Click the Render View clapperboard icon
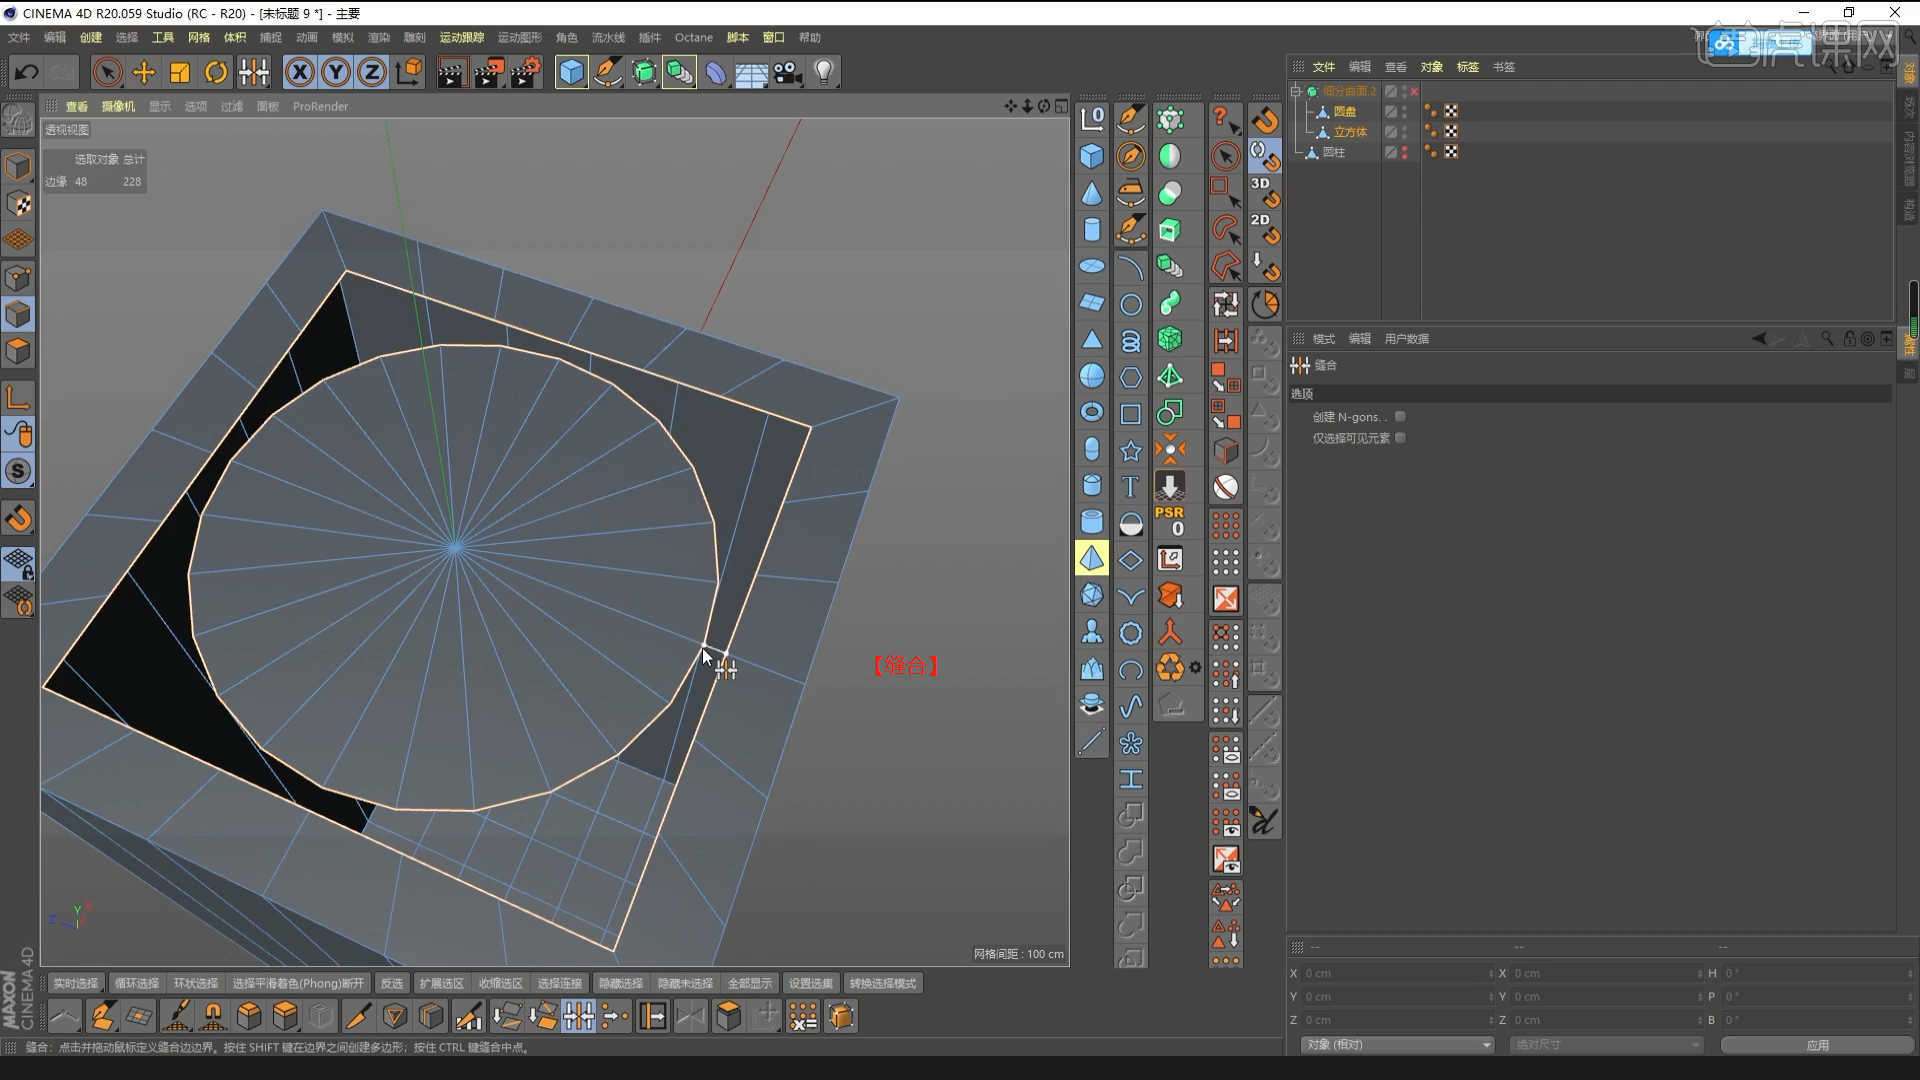The image size is (1920, 1080). (451, 72)
